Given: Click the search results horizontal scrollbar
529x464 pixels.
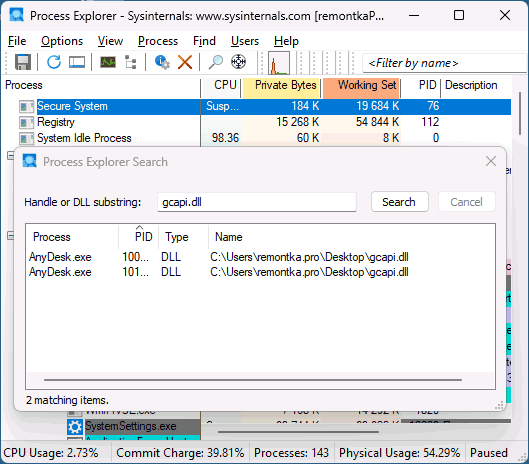Looking at the screenshot, I should [253, 380].
